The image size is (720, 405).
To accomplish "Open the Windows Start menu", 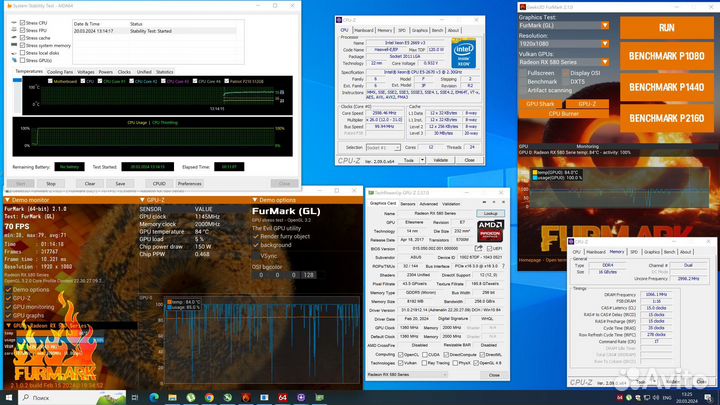I will [x=9, y=397].
